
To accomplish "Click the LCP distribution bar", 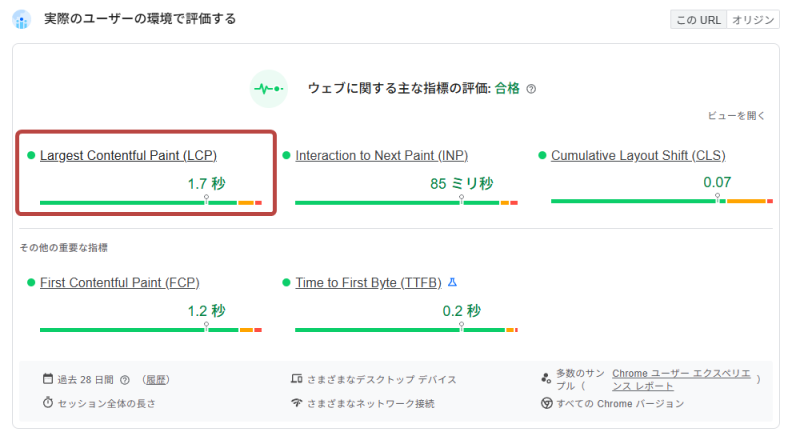I will pos(150,203).
